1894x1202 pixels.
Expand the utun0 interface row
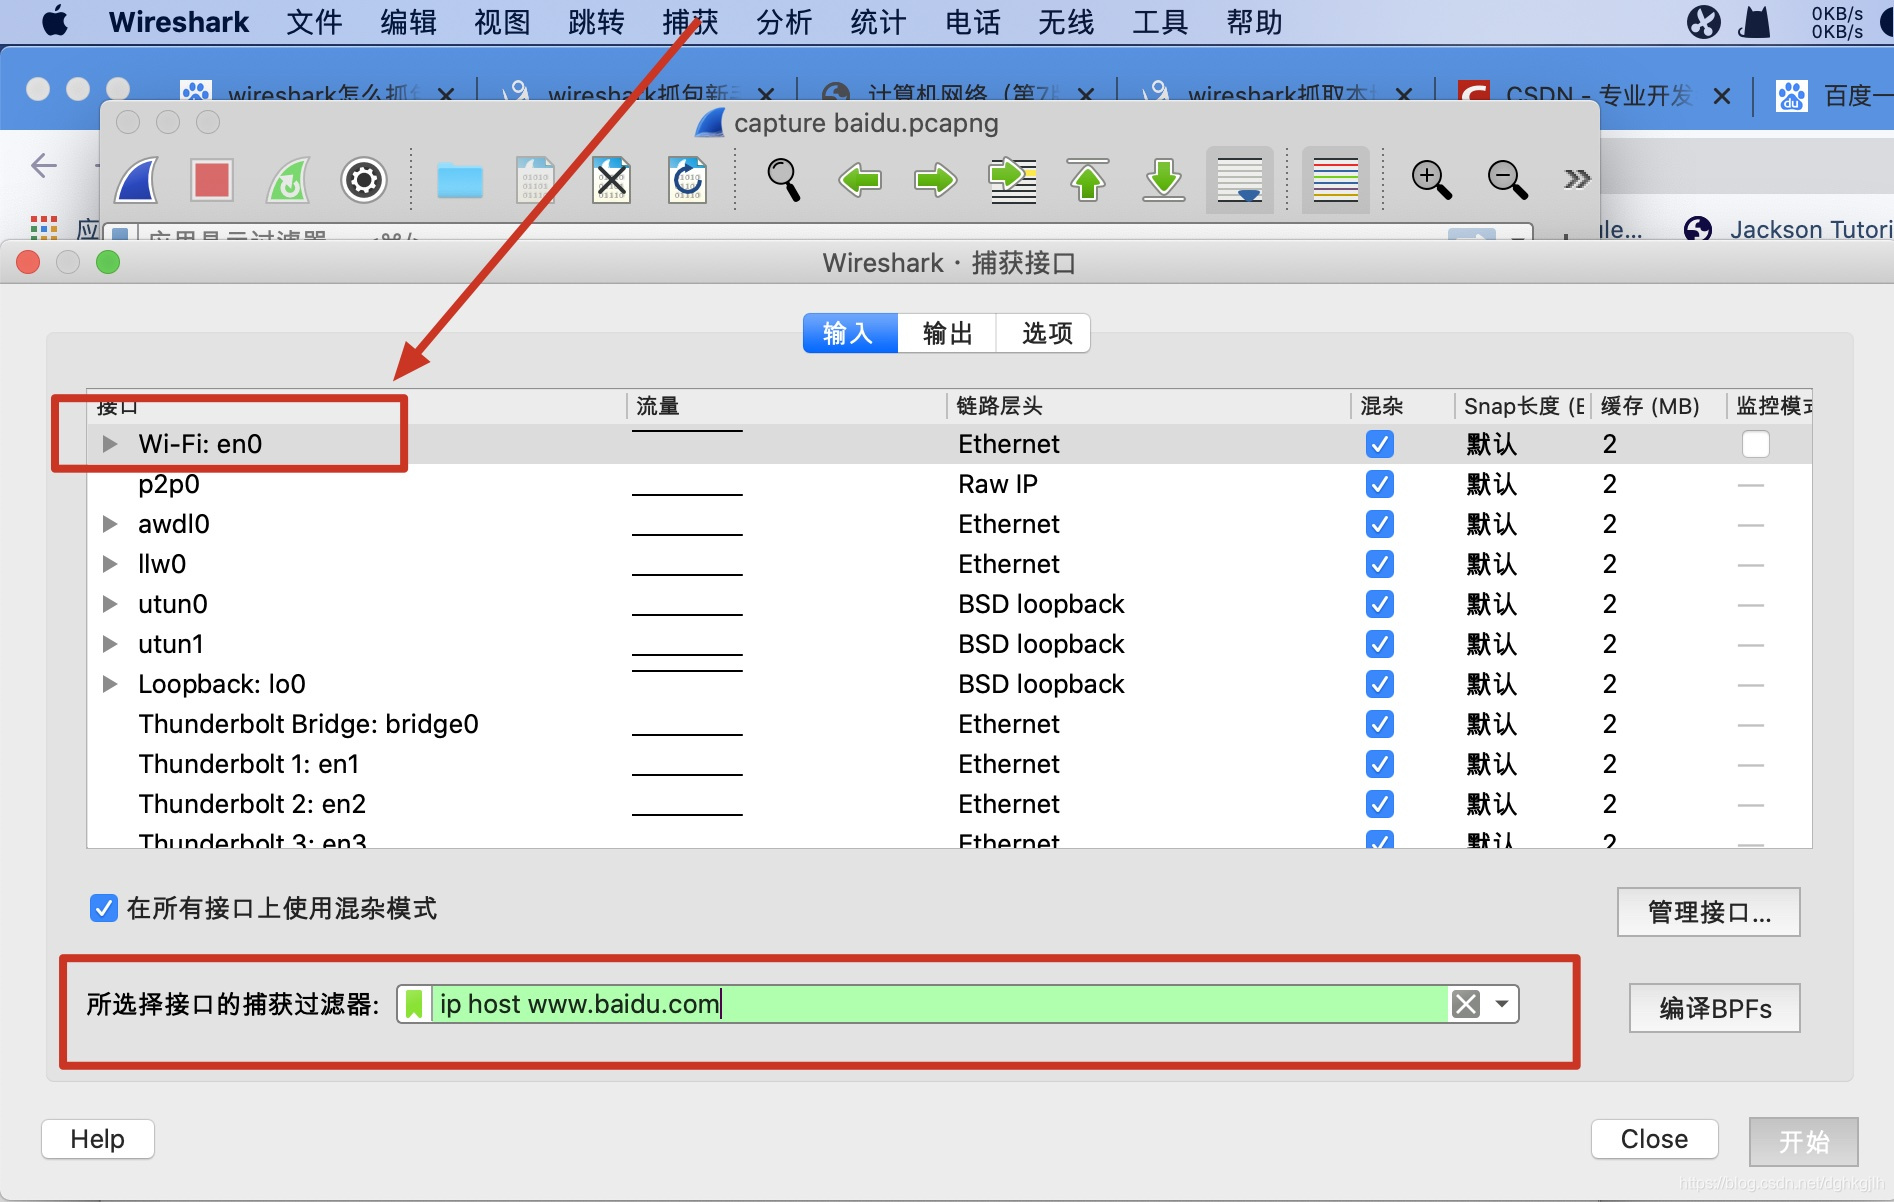tap(110, 604)
